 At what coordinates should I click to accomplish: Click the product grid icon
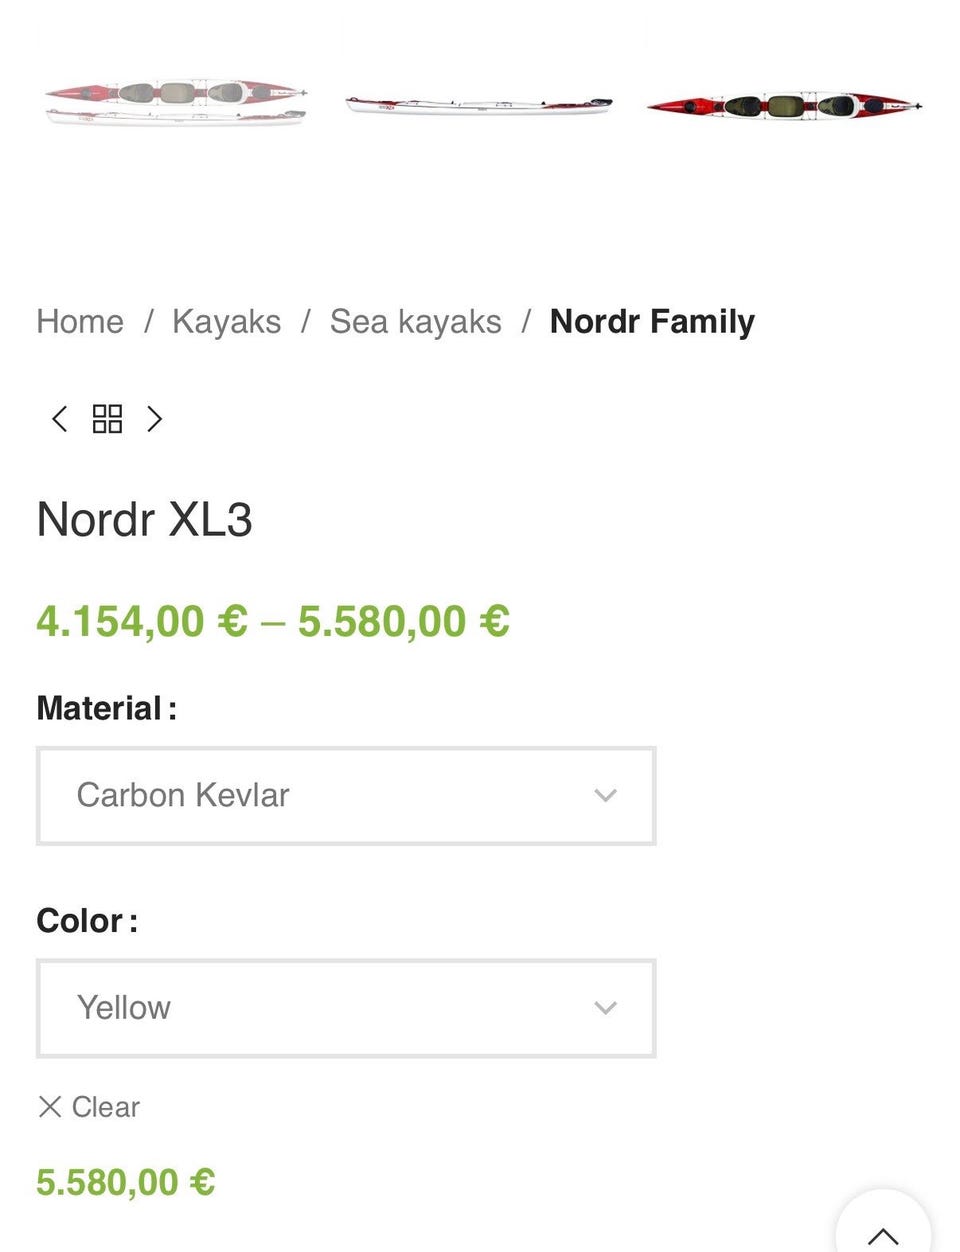click(x=107, y=419)
